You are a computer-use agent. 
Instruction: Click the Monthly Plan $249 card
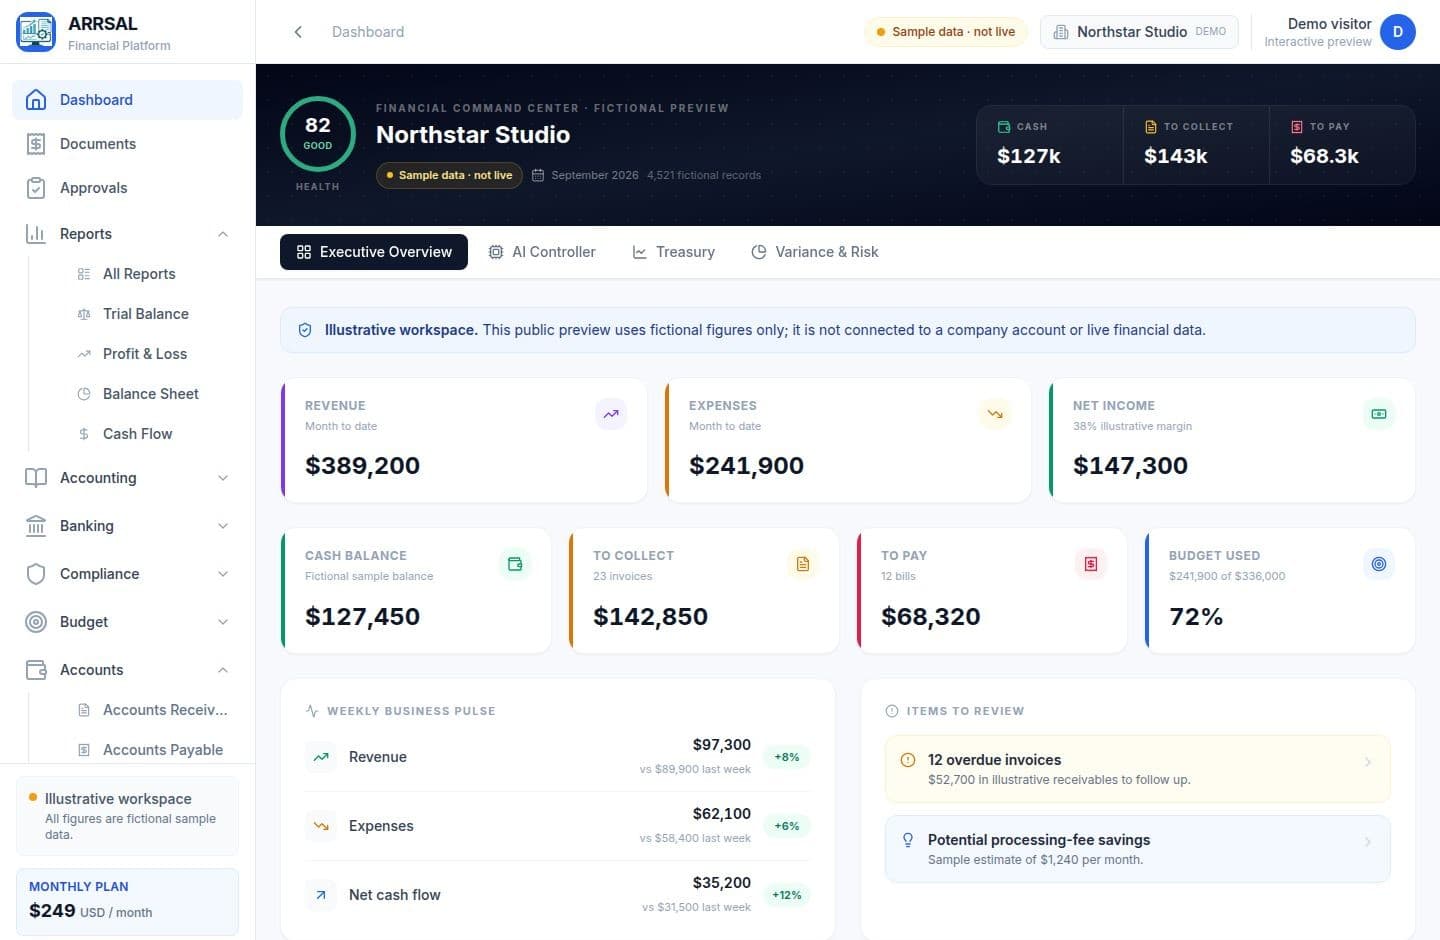click(127, 902)
